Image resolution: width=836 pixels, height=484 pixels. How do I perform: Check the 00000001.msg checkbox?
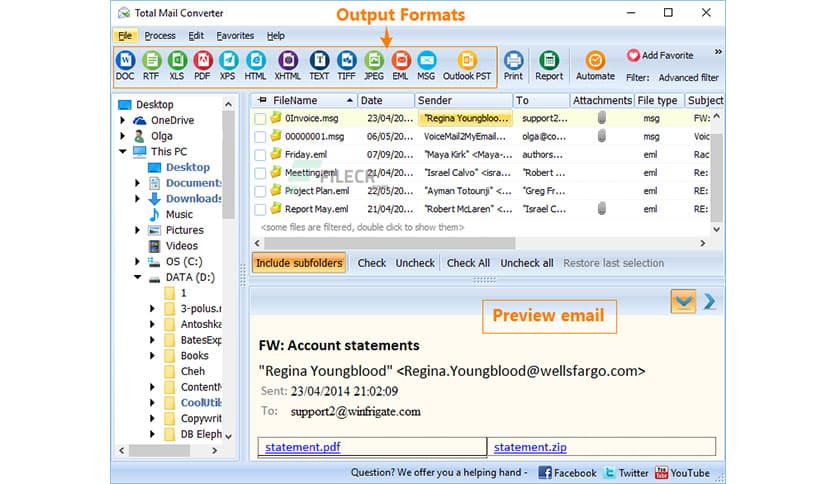(x=260, y=137)
